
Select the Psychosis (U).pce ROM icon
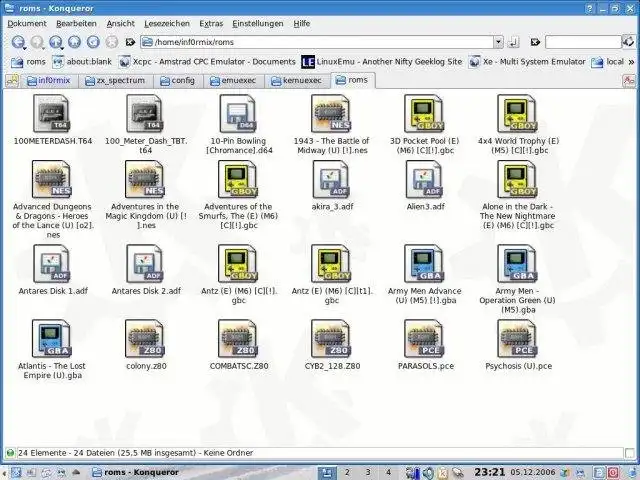(517, 339)
